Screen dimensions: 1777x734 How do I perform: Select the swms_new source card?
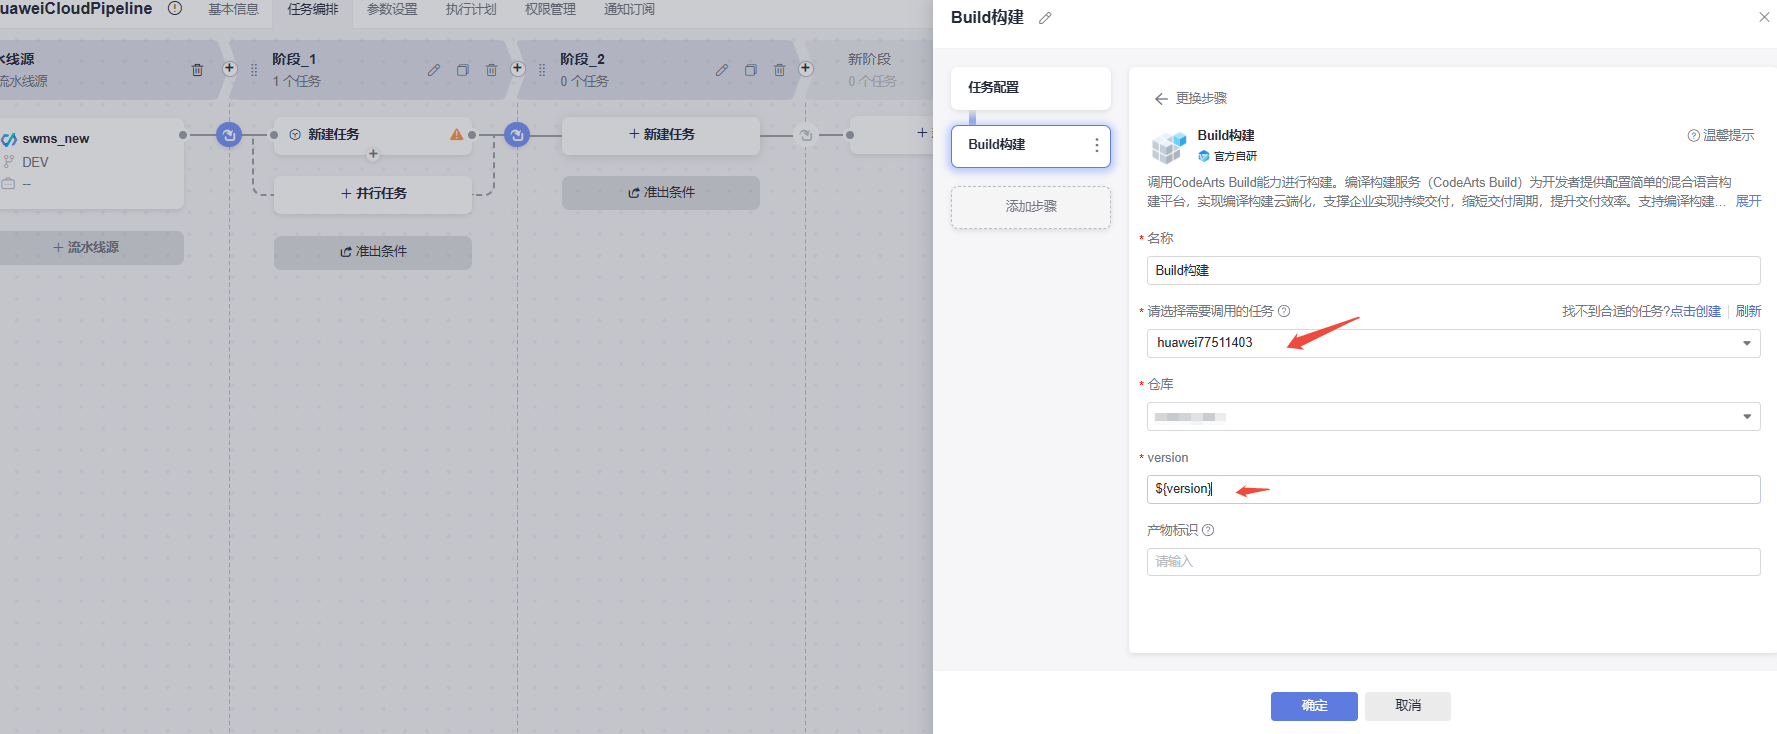pyautogui.click(x=90, y=163)
